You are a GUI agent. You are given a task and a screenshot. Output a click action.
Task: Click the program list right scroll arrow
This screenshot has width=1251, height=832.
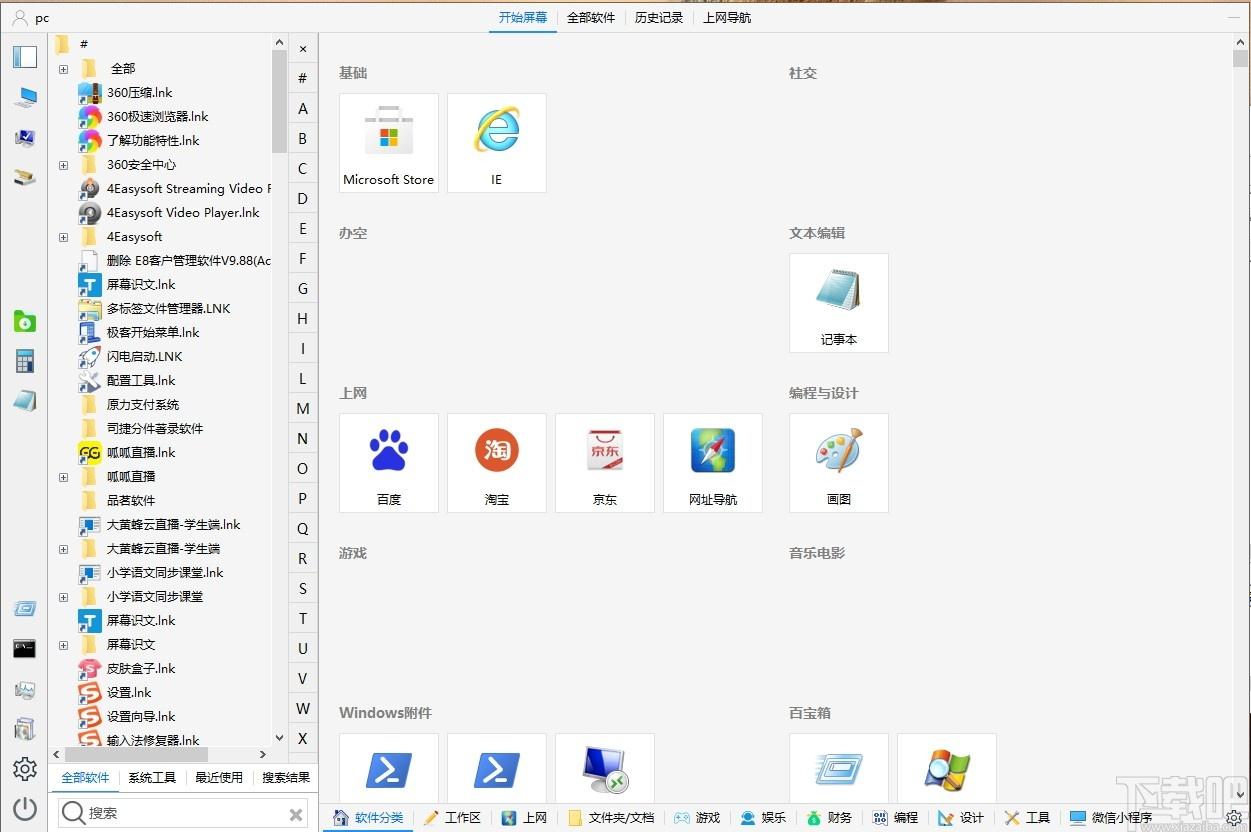[264, 755]
